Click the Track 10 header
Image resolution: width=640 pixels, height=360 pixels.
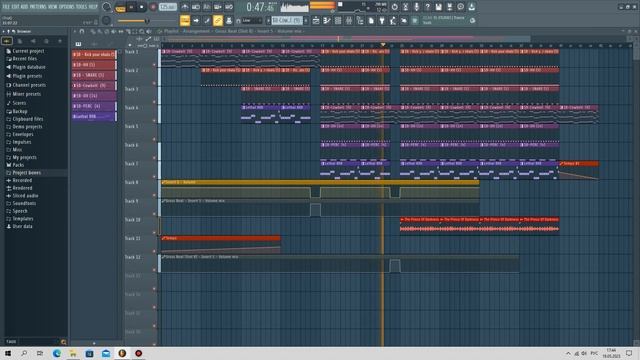coord(140,225)
